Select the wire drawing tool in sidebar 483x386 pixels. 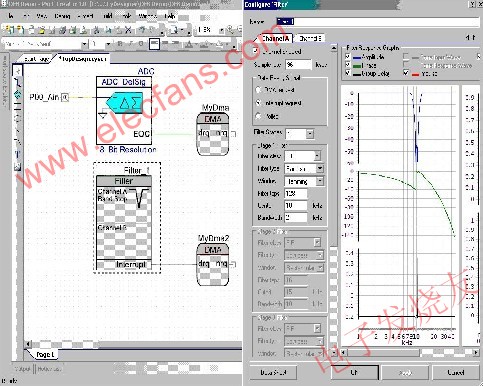(x=18, y=82)
